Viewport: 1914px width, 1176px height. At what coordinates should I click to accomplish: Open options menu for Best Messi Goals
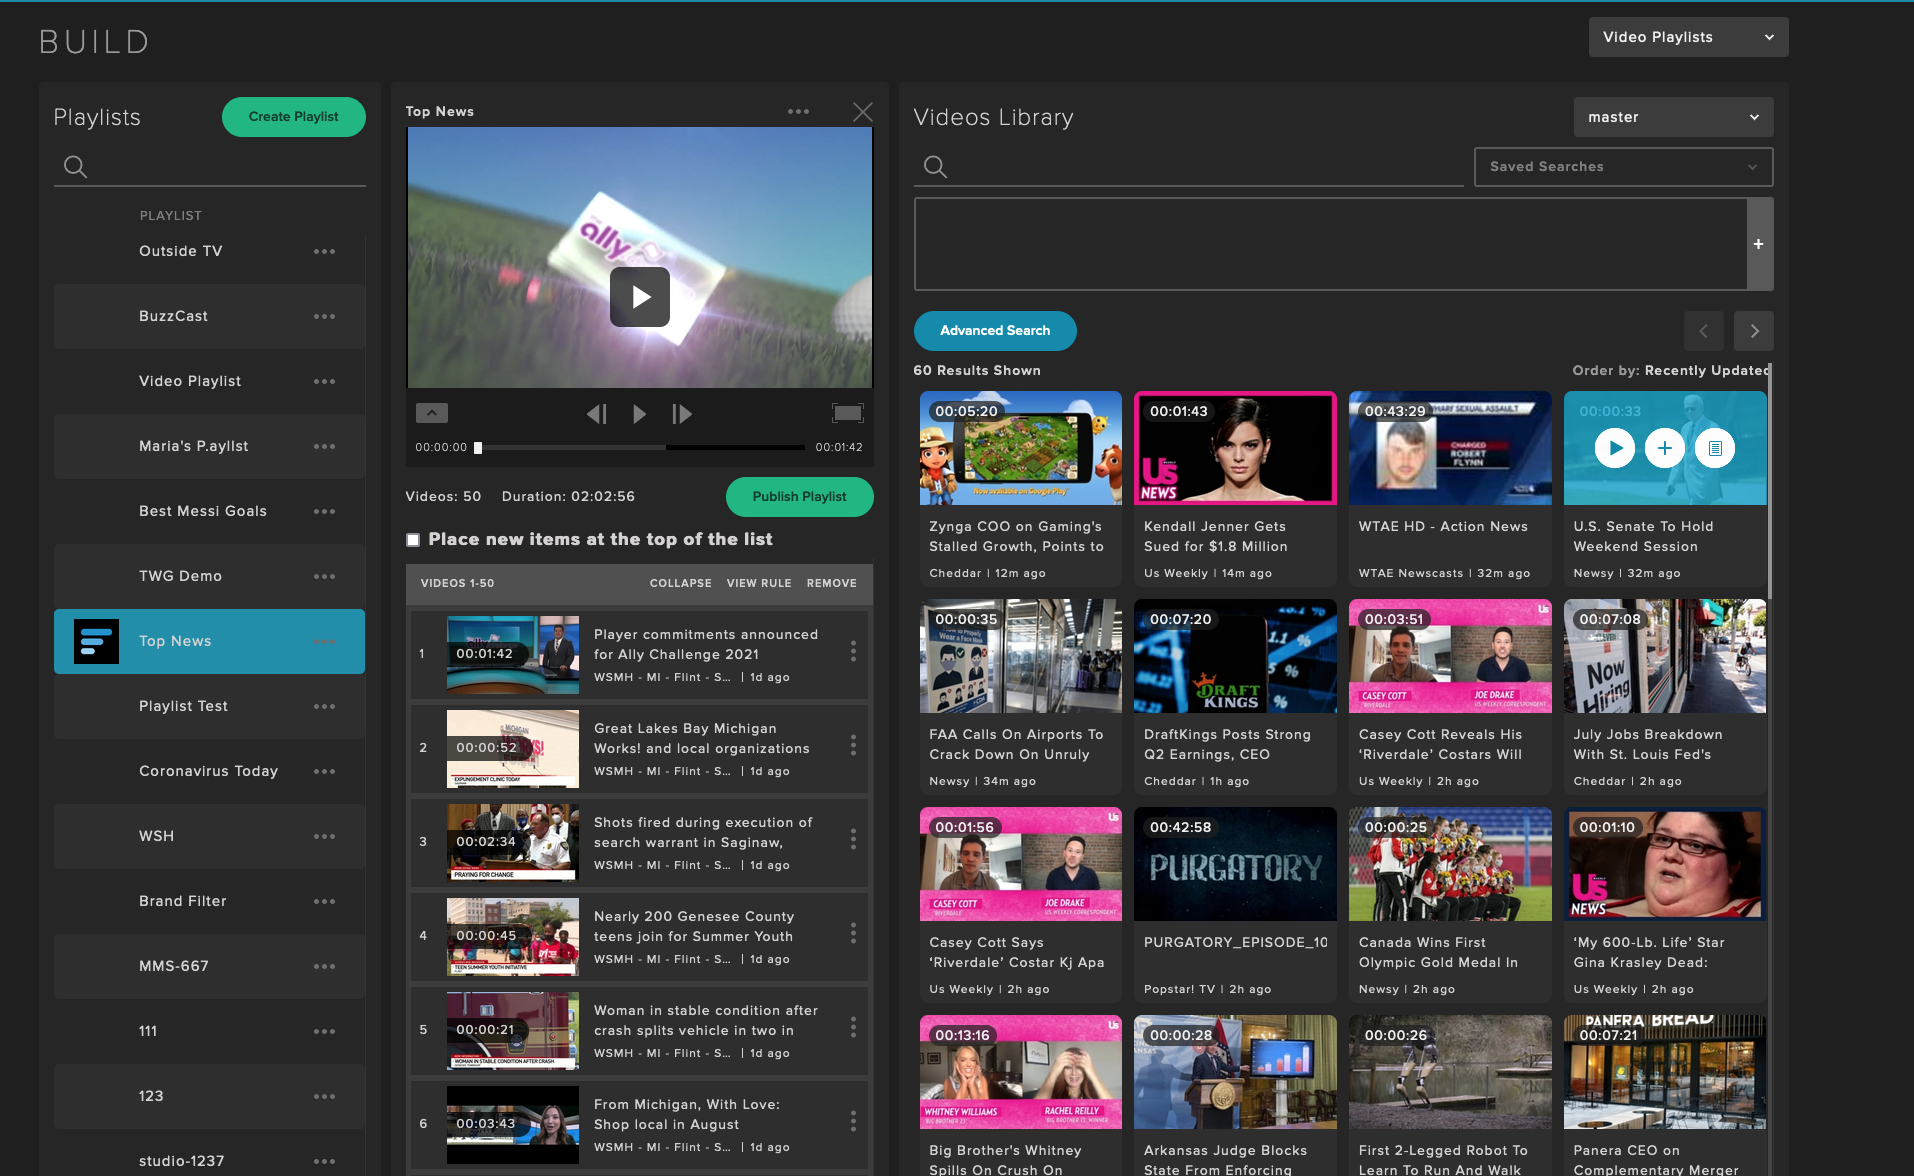324,511
